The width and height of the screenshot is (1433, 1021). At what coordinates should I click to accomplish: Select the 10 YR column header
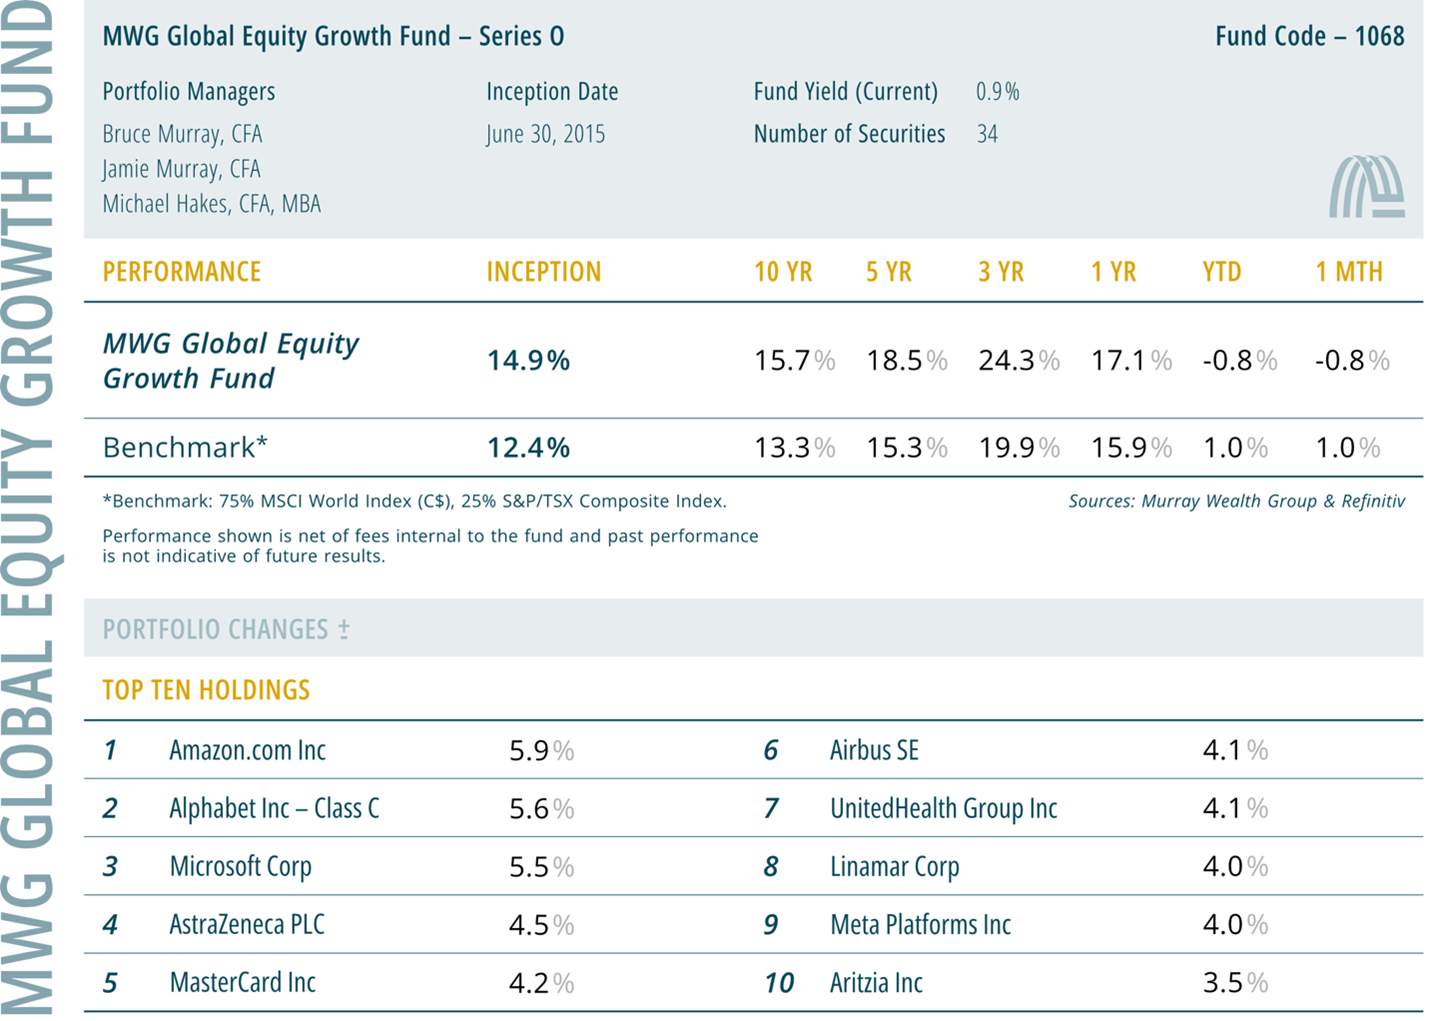pos(783,272)
